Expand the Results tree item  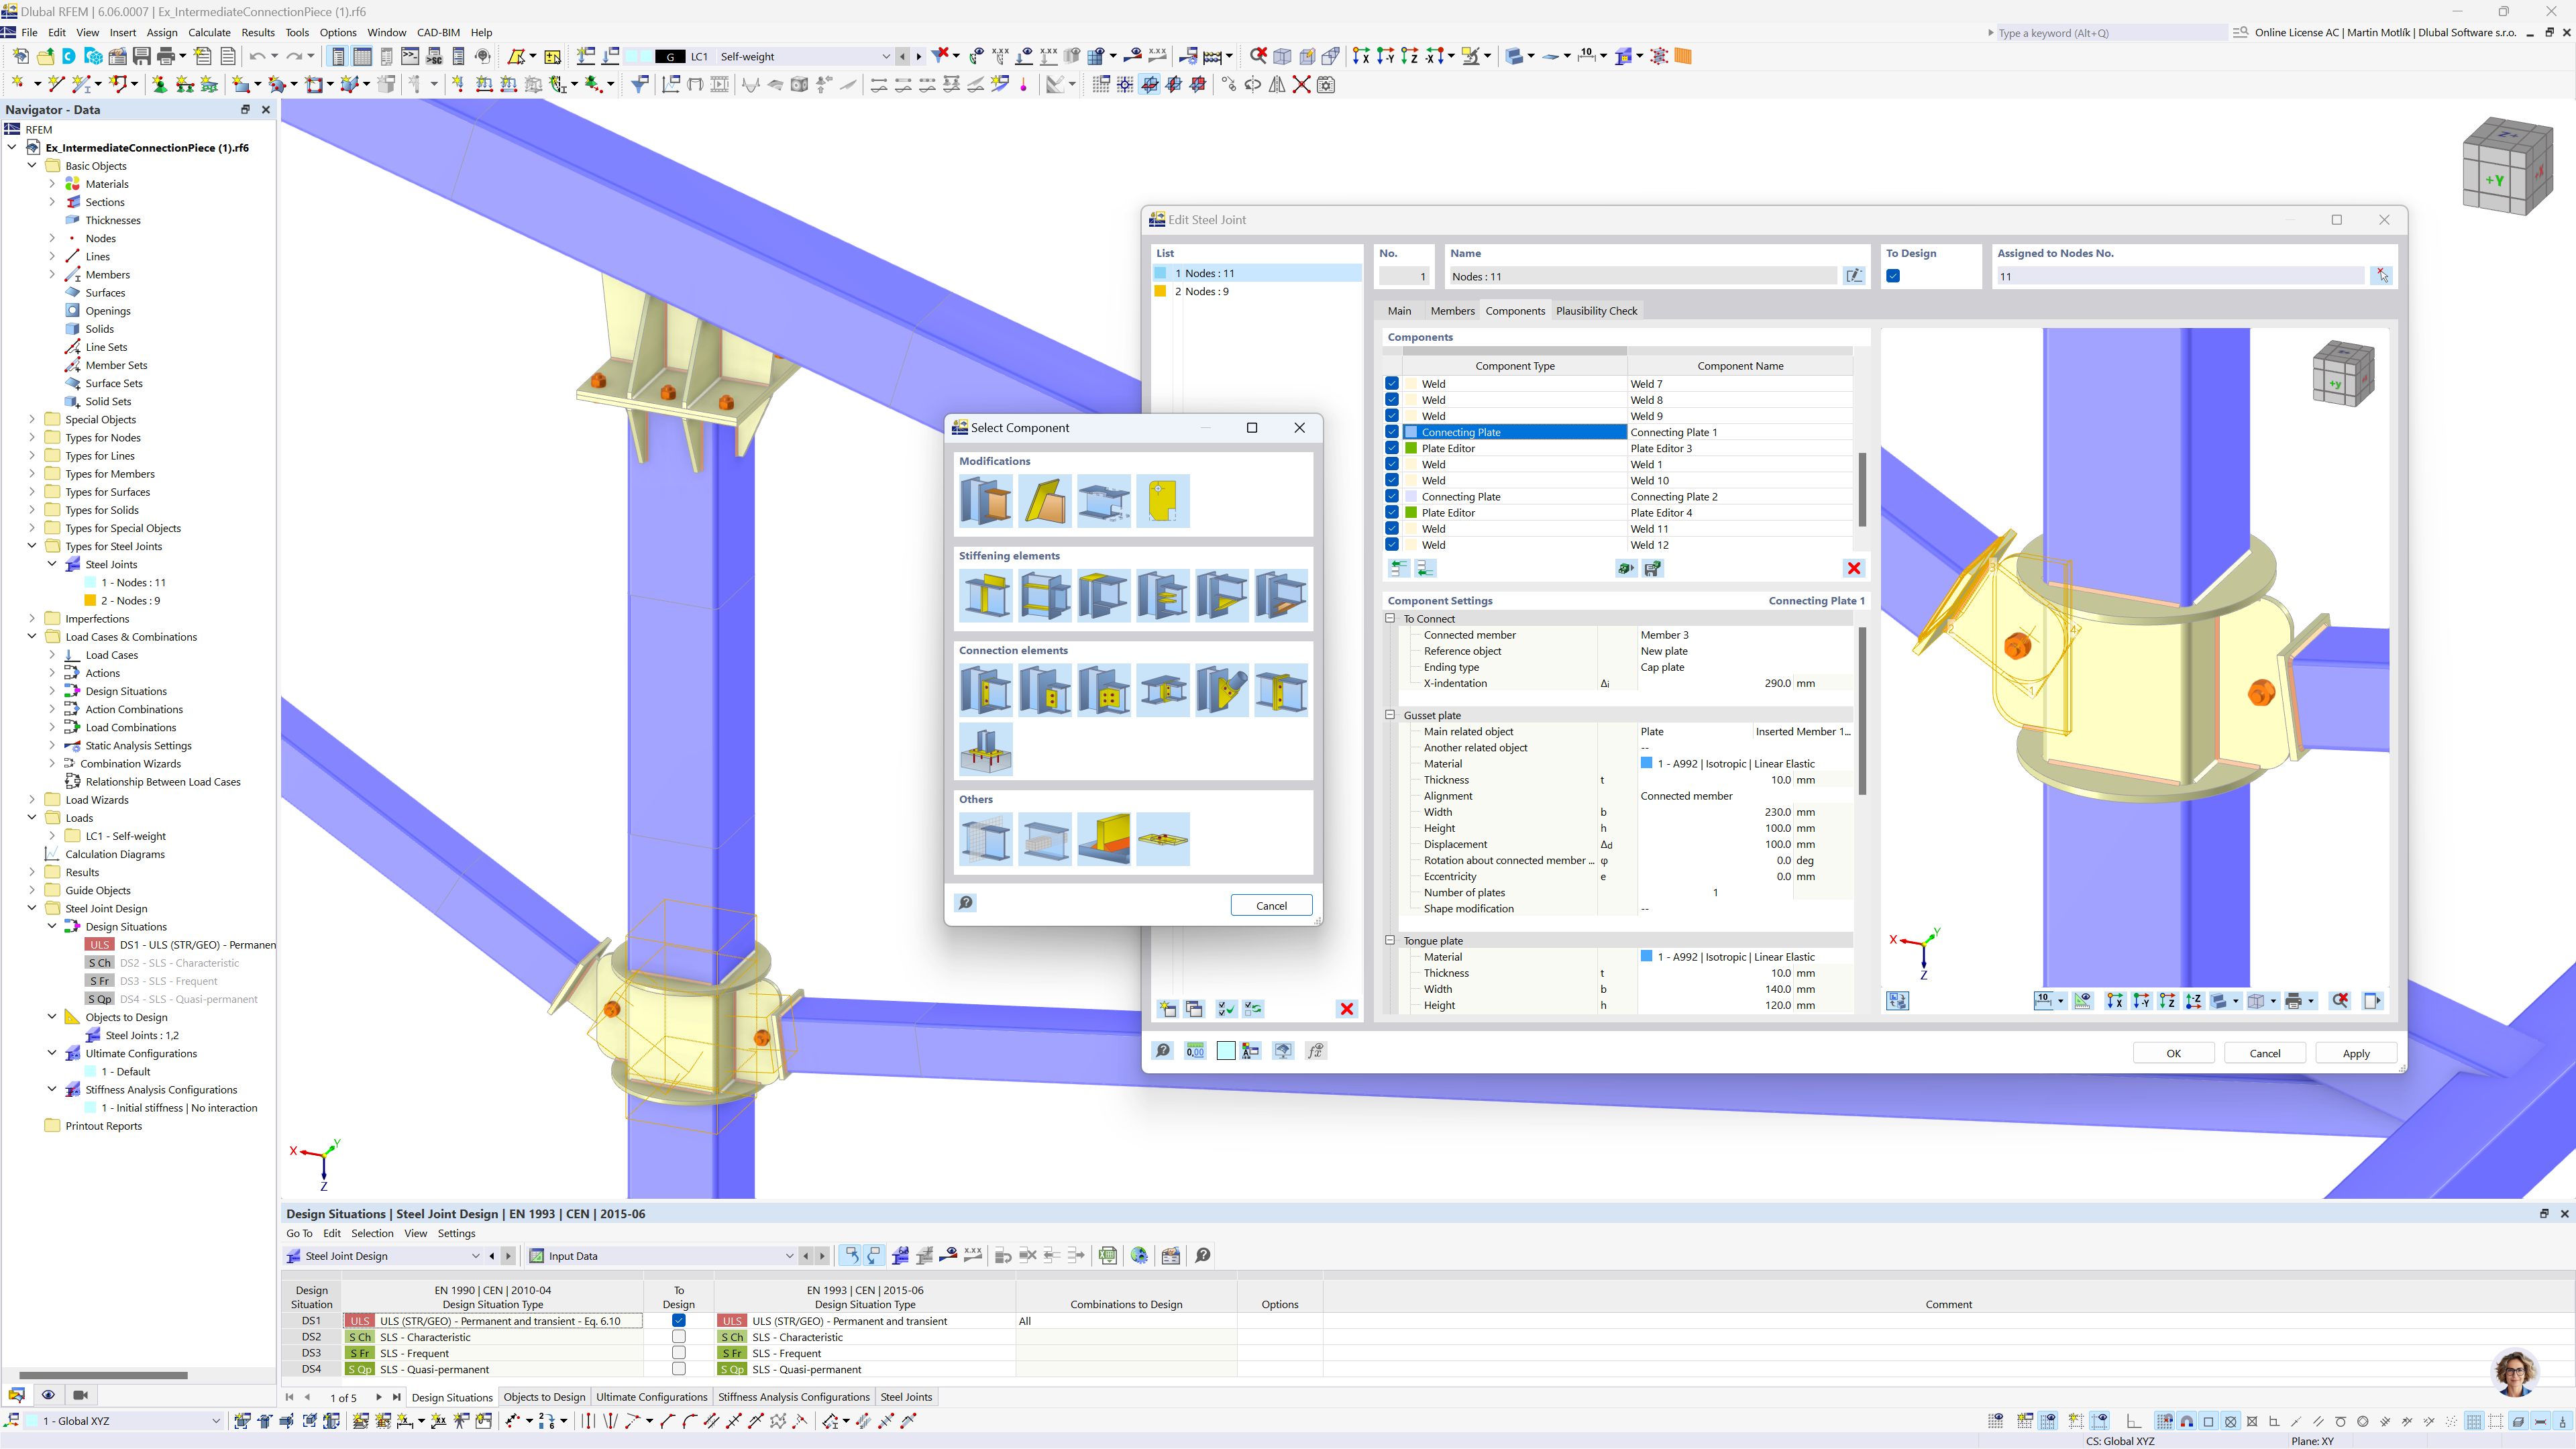point(32,871)
